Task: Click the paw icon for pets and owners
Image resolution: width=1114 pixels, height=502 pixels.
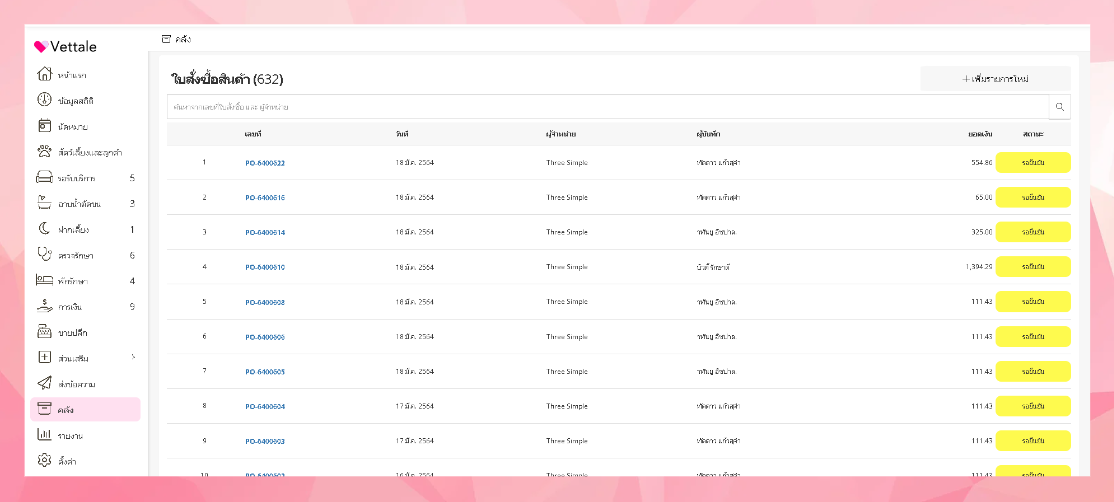Action: [x=44, y=152]
